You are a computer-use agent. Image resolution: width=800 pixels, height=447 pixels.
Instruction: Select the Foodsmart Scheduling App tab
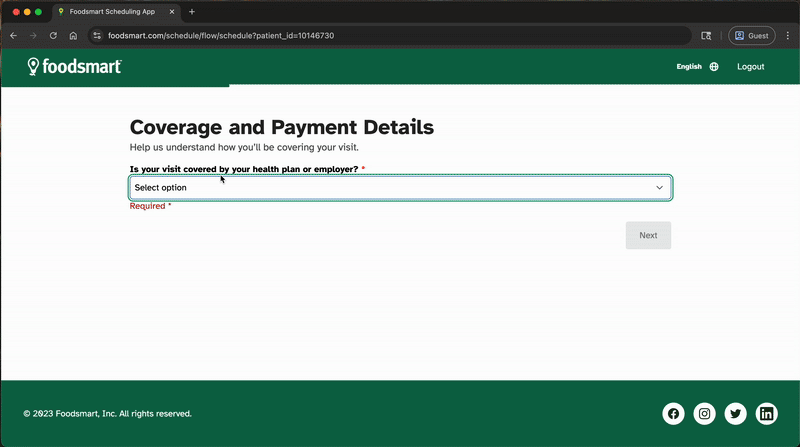point(110,12)
